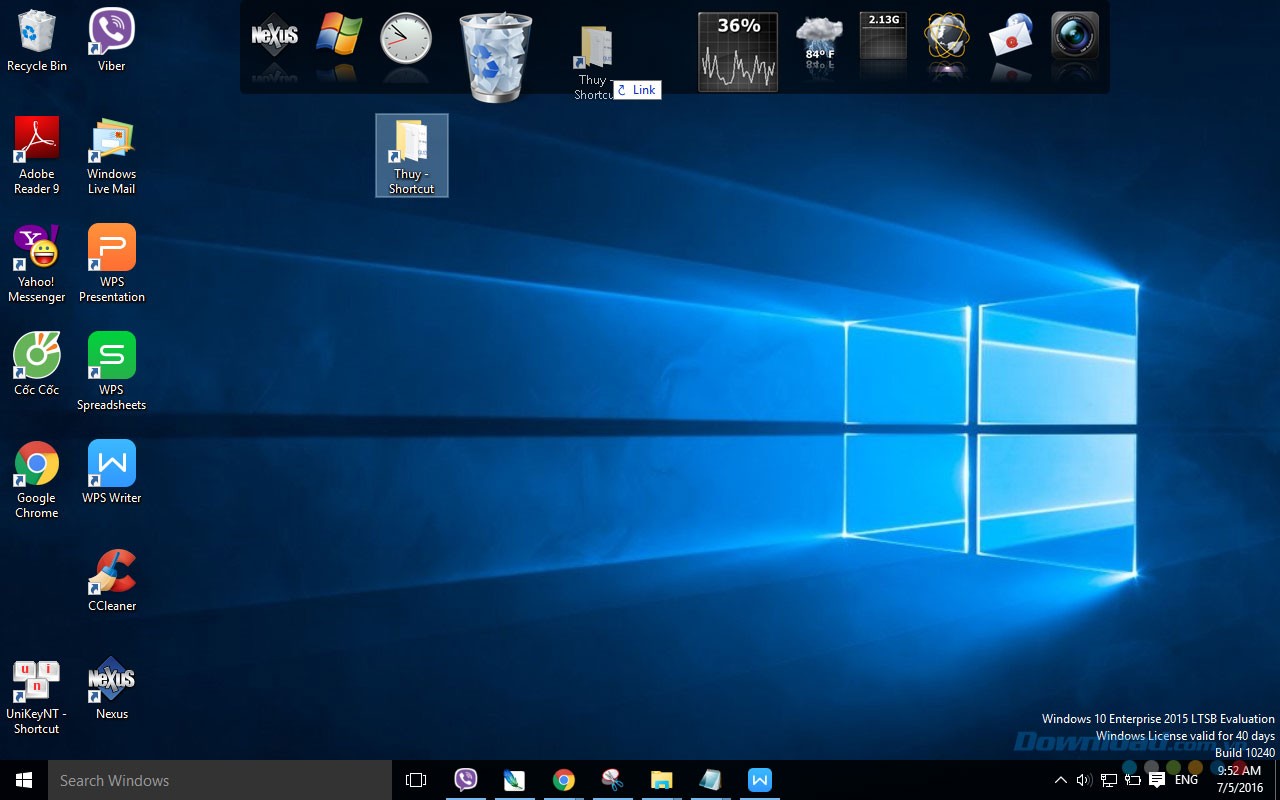The width and height of the screenshot is (1280, 800).
Task: Click the Nexus icon in the dock
Action: (274, 35)
